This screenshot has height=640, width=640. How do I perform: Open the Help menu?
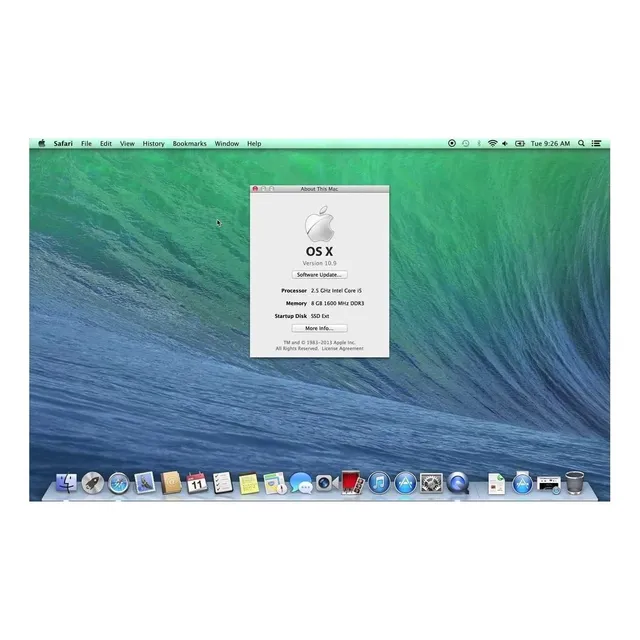pos(254,143)
